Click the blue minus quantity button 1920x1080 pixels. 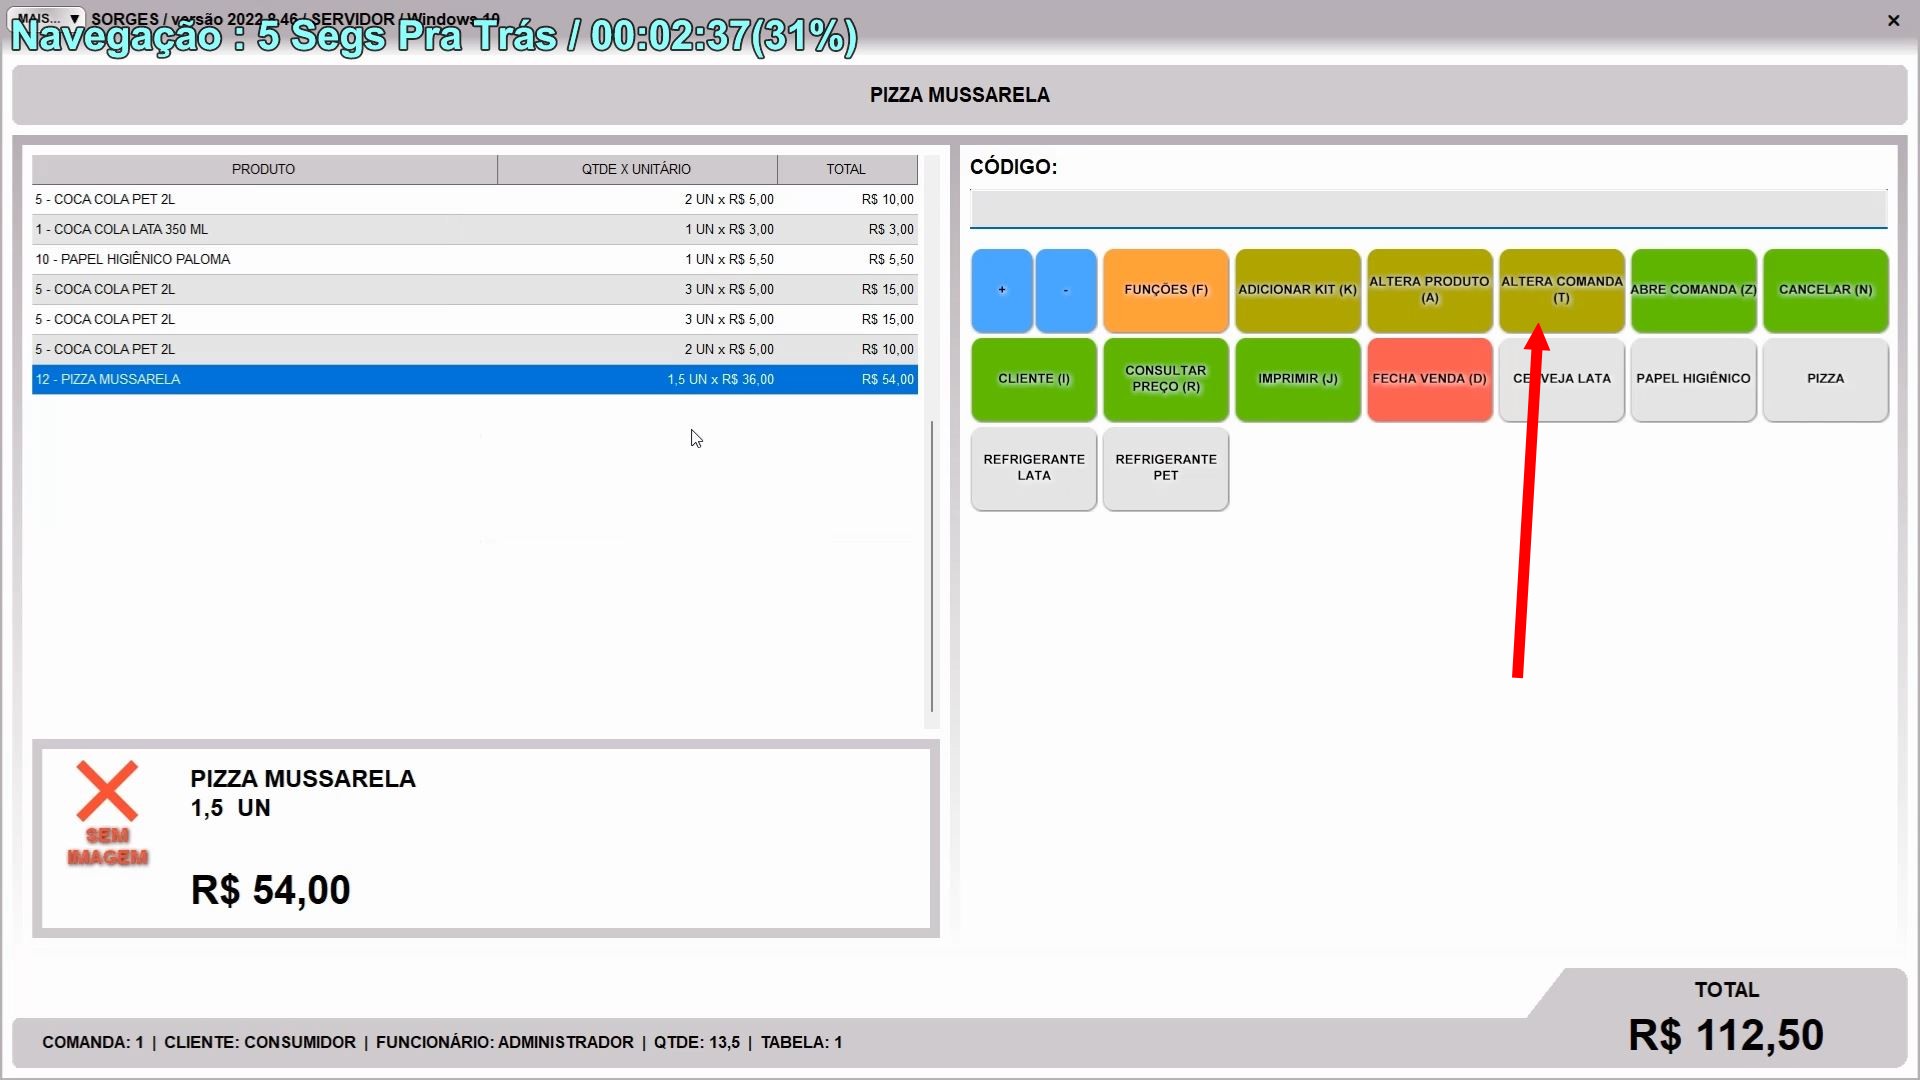[1065, 290]
